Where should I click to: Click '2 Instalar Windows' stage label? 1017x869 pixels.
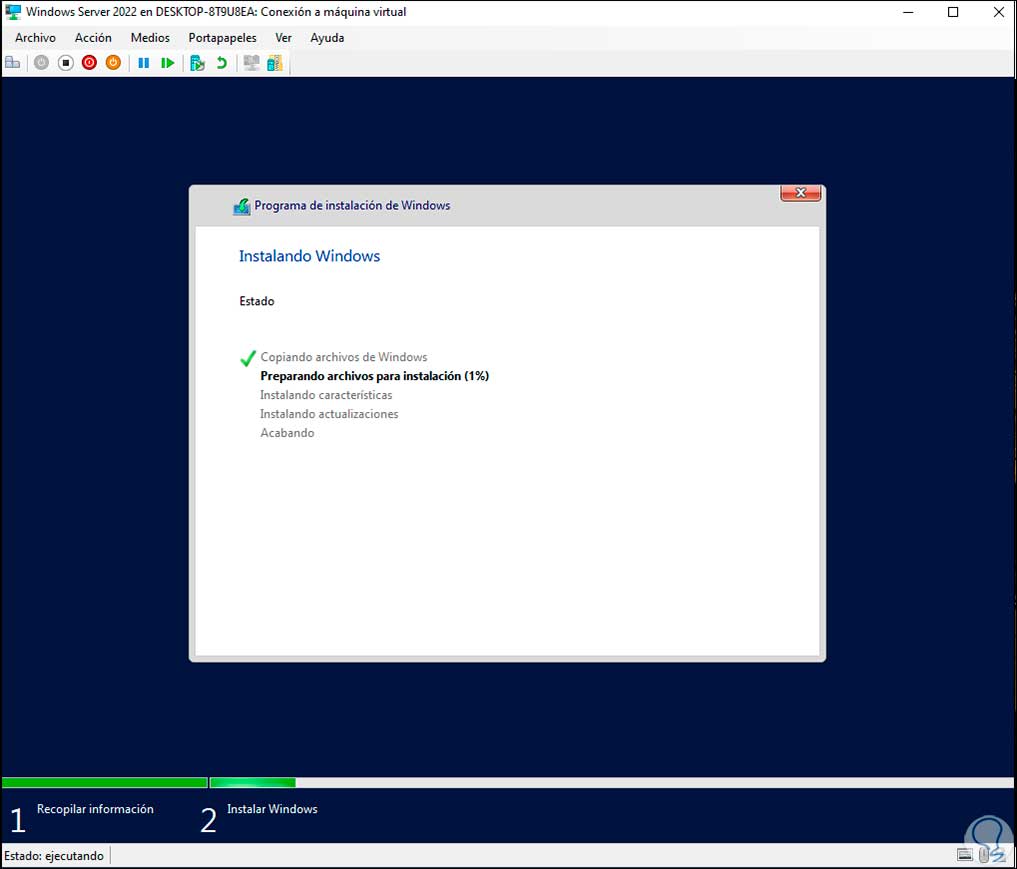point(259,820)
